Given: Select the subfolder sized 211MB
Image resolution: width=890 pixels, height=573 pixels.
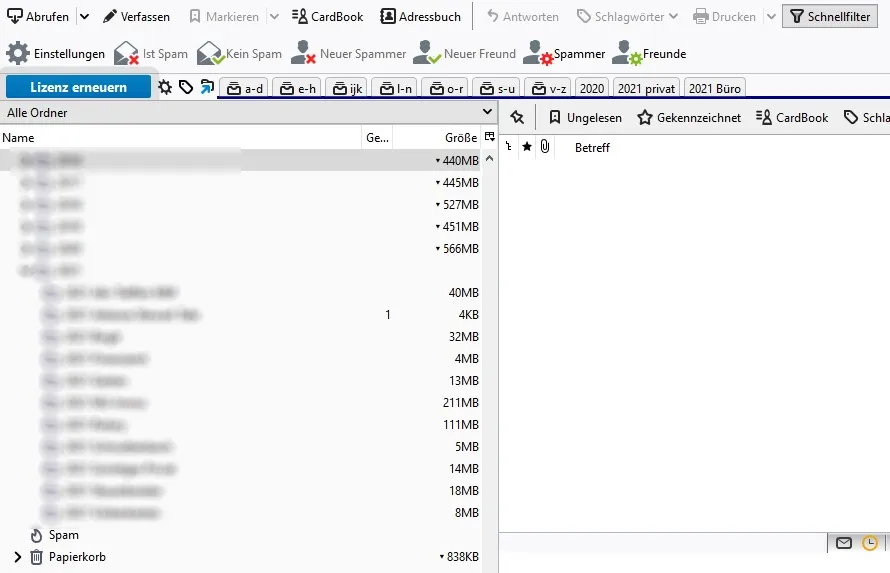Looking at the screenshot, I should tap(241, 403).
